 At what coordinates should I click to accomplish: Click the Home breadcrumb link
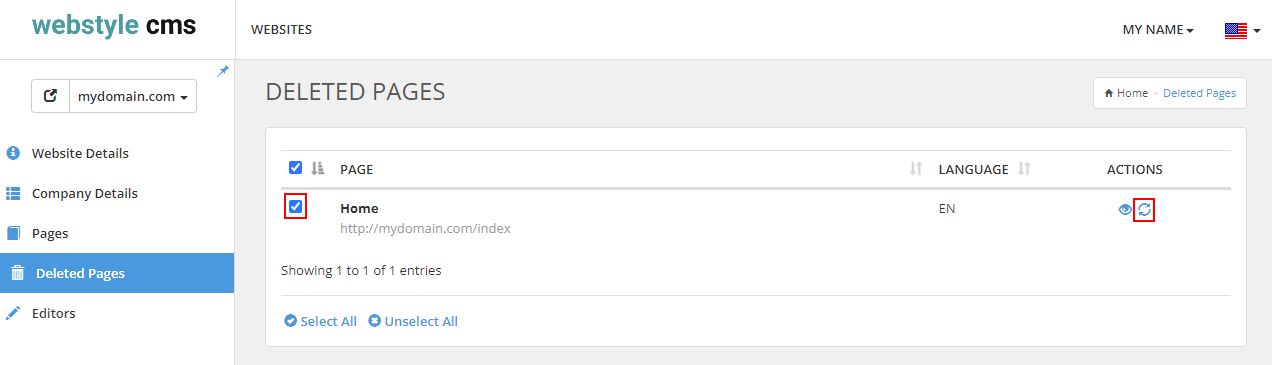[x=1126, y=93]
